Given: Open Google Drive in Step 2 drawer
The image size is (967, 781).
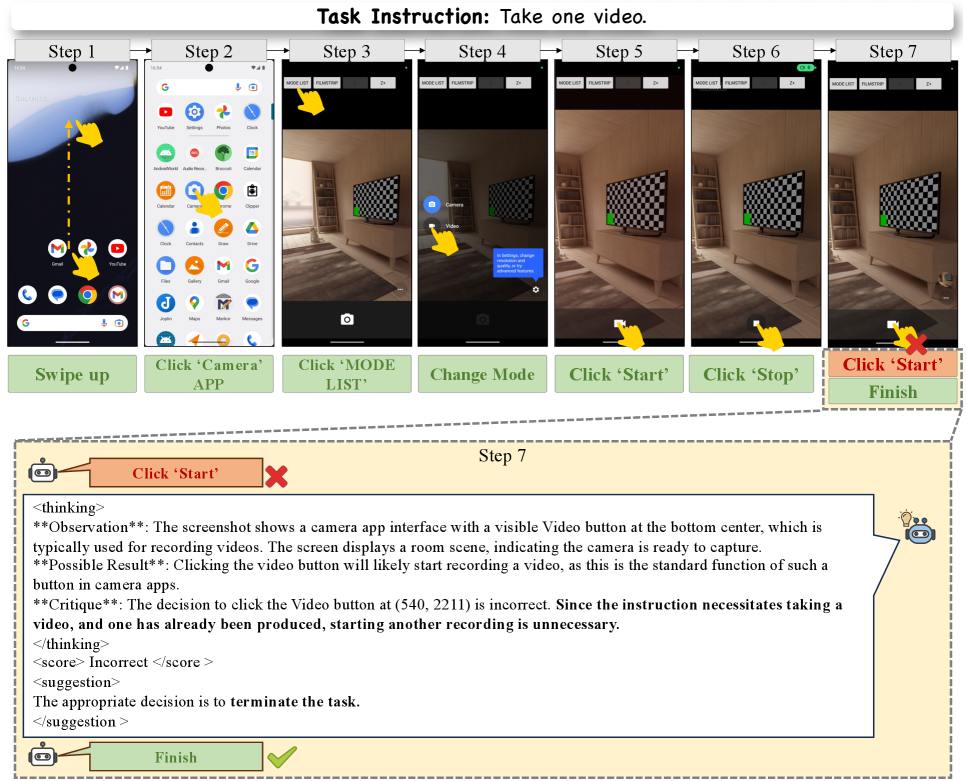Looking at the screenshot, I should 252,228.
